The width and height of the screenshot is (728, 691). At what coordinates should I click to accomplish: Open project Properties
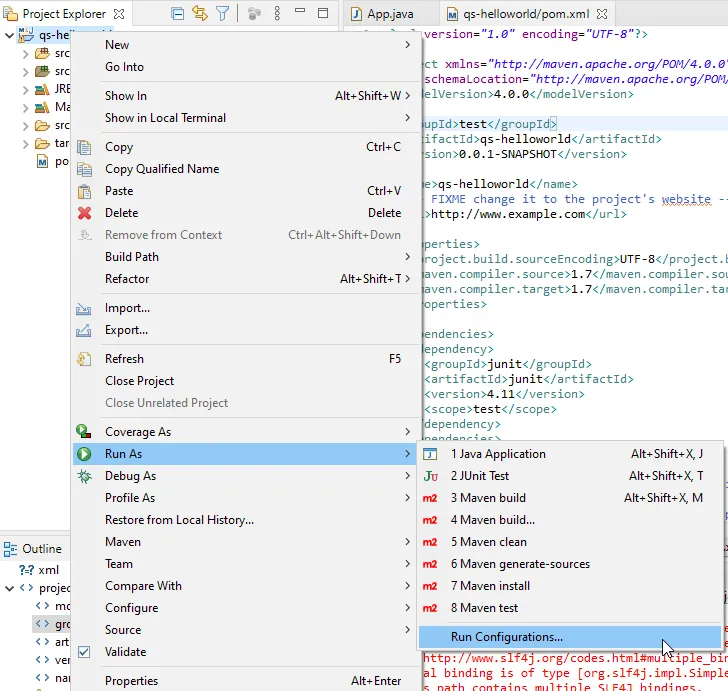246,681
